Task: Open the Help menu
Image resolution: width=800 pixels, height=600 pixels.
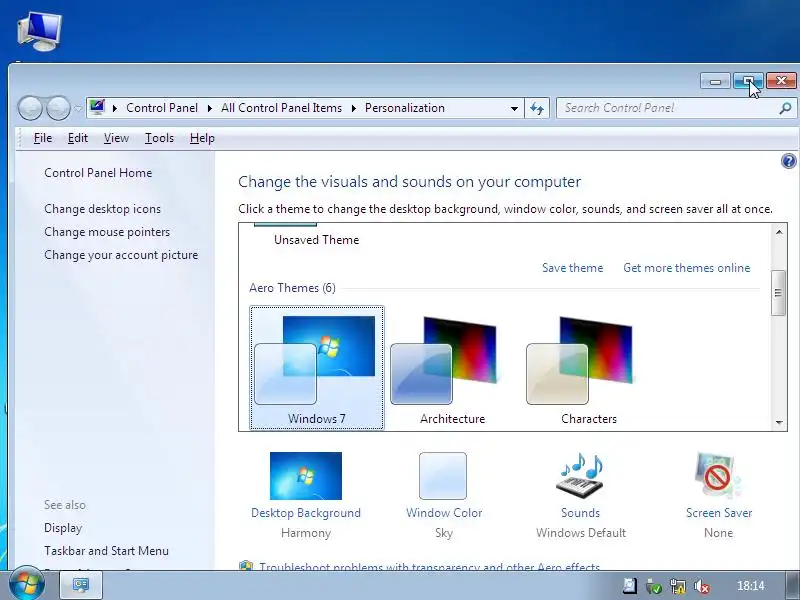Action: (202, 138)
